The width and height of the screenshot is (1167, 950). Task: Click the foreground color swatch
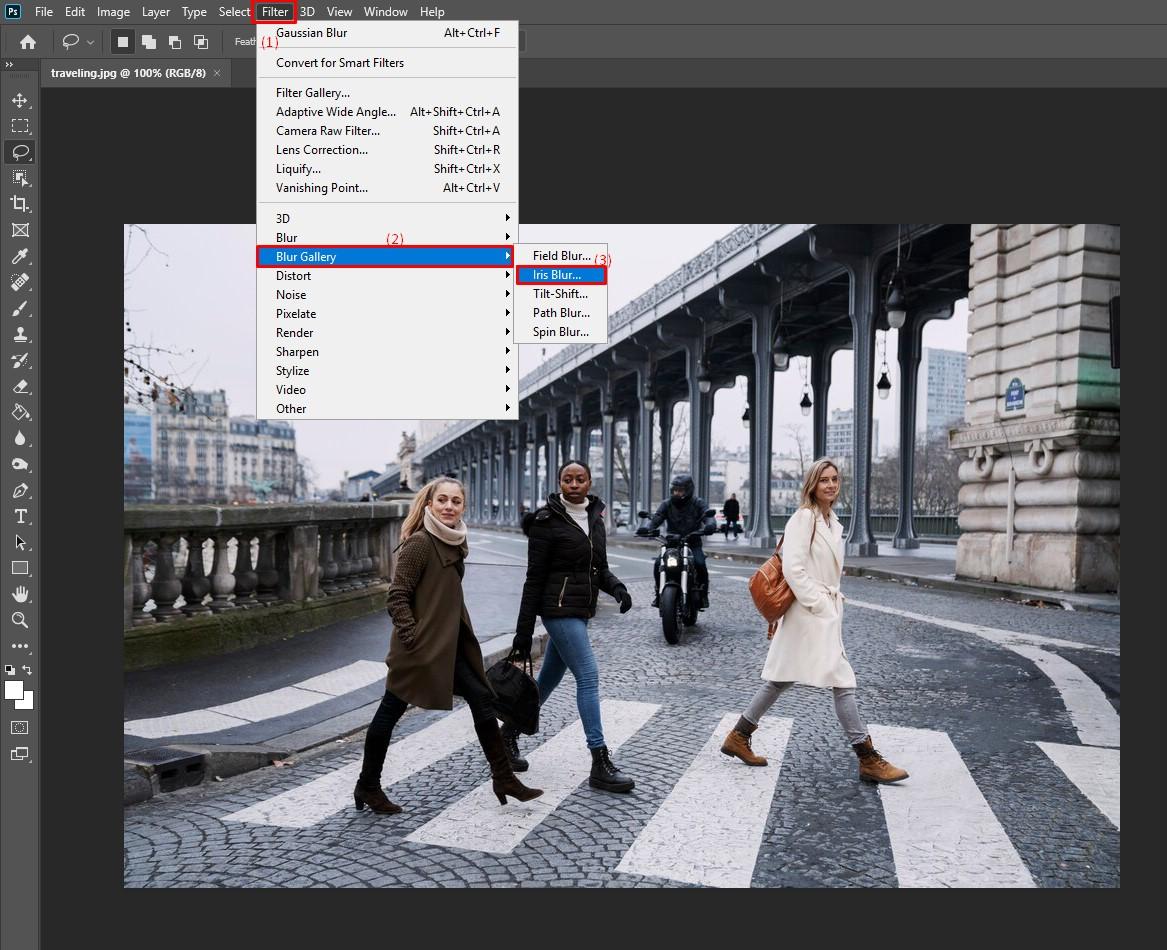coord(14,691)
